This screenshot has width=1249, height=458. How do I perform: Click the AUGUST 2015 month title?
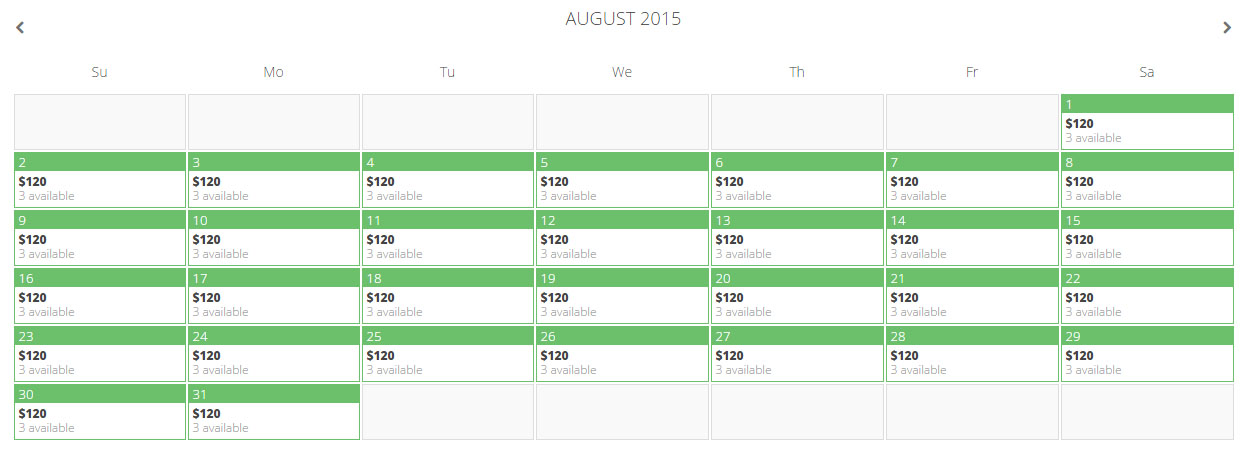[623, 19]
